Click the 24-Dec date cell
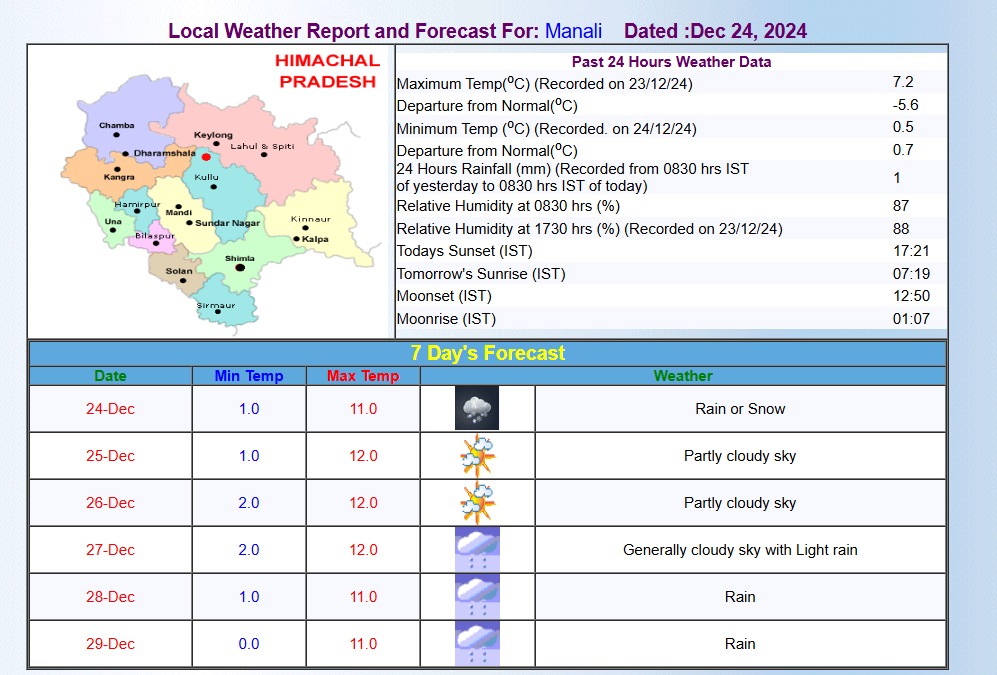This screenshot has width=997, height=675. (x=110, y=409)
